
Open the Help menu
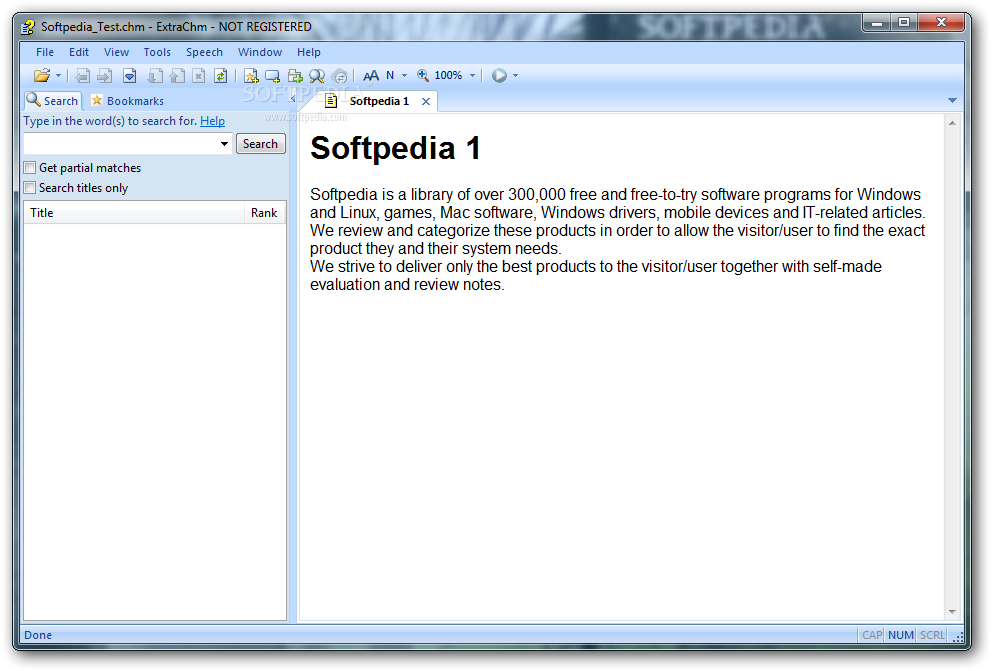click(309, 52)
